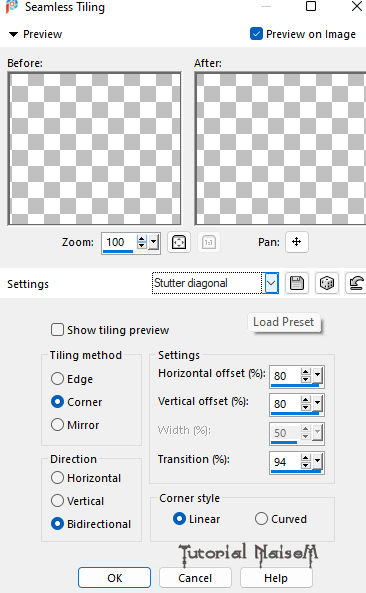Image resolution: width=366 pixels, height=593 pixels.
Task: Click the PaintShop Pro logo icon
Action: (x=12, y=6)
